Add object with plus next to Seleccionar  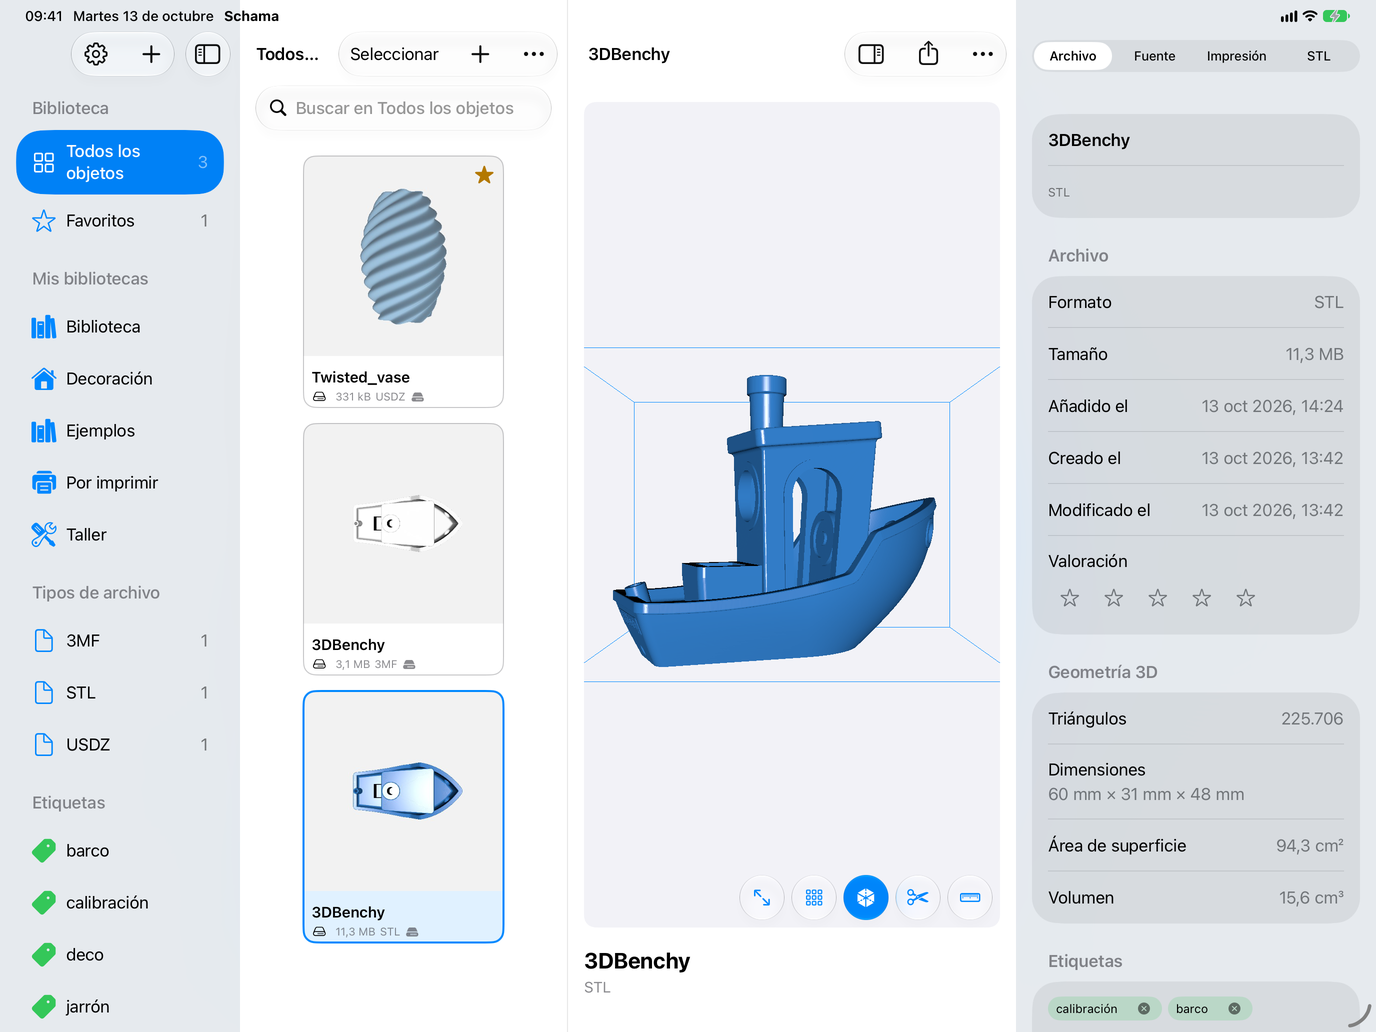click(x=480, y=54)
